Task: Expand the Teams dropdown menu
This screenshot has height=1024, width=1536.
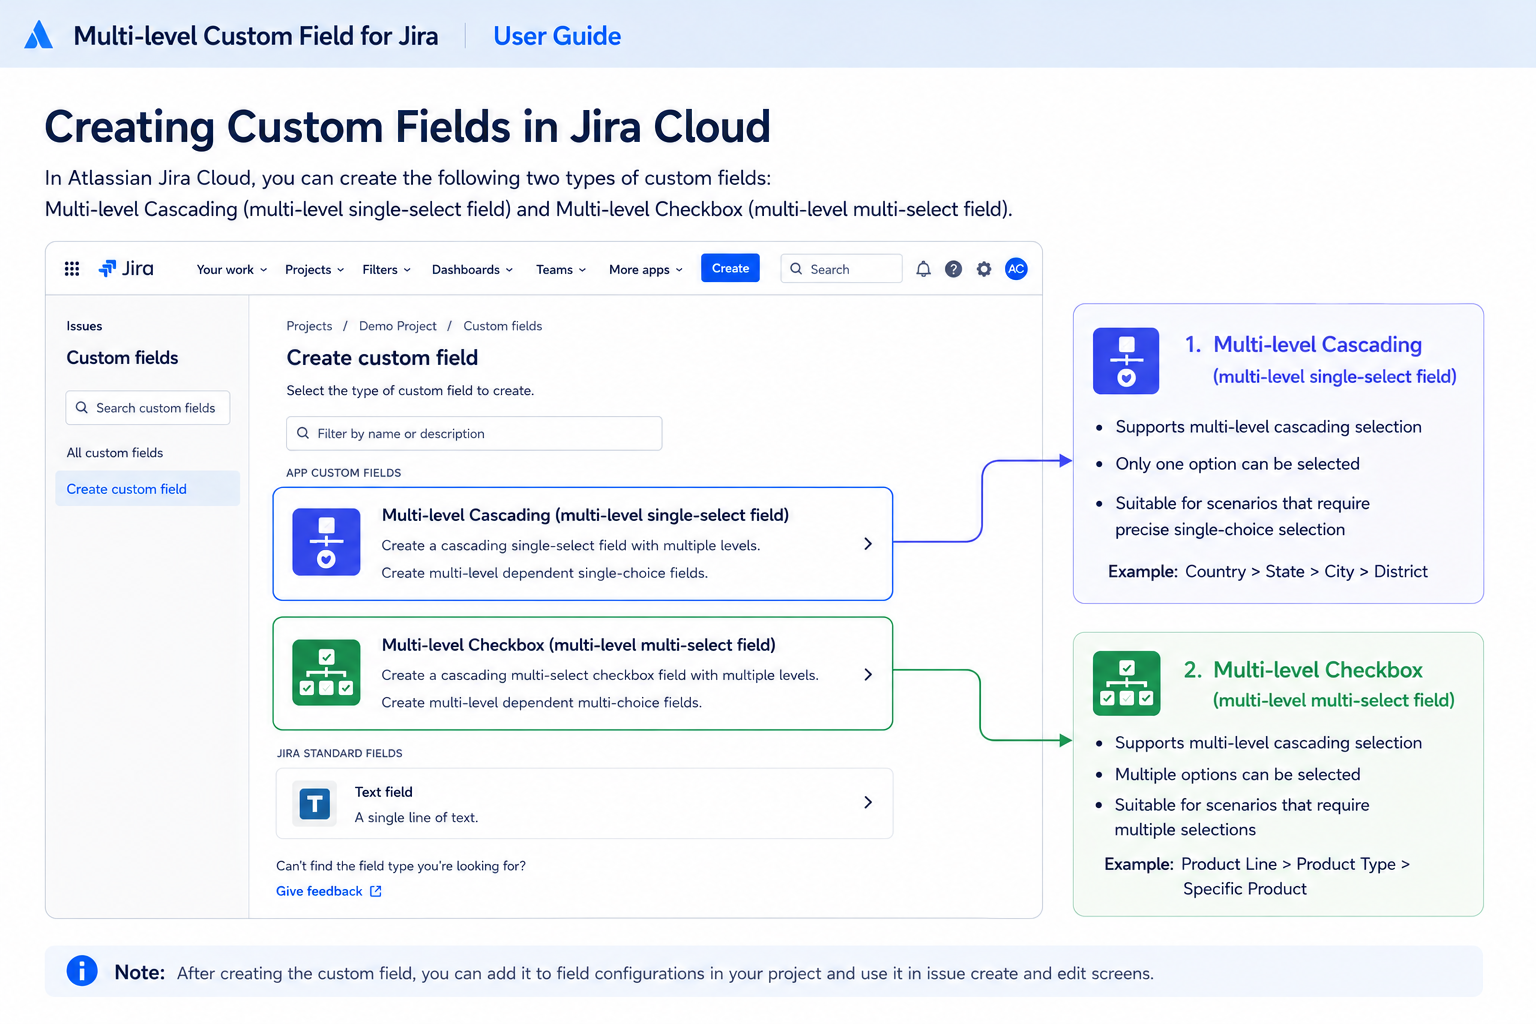Action: coord(561,269)
